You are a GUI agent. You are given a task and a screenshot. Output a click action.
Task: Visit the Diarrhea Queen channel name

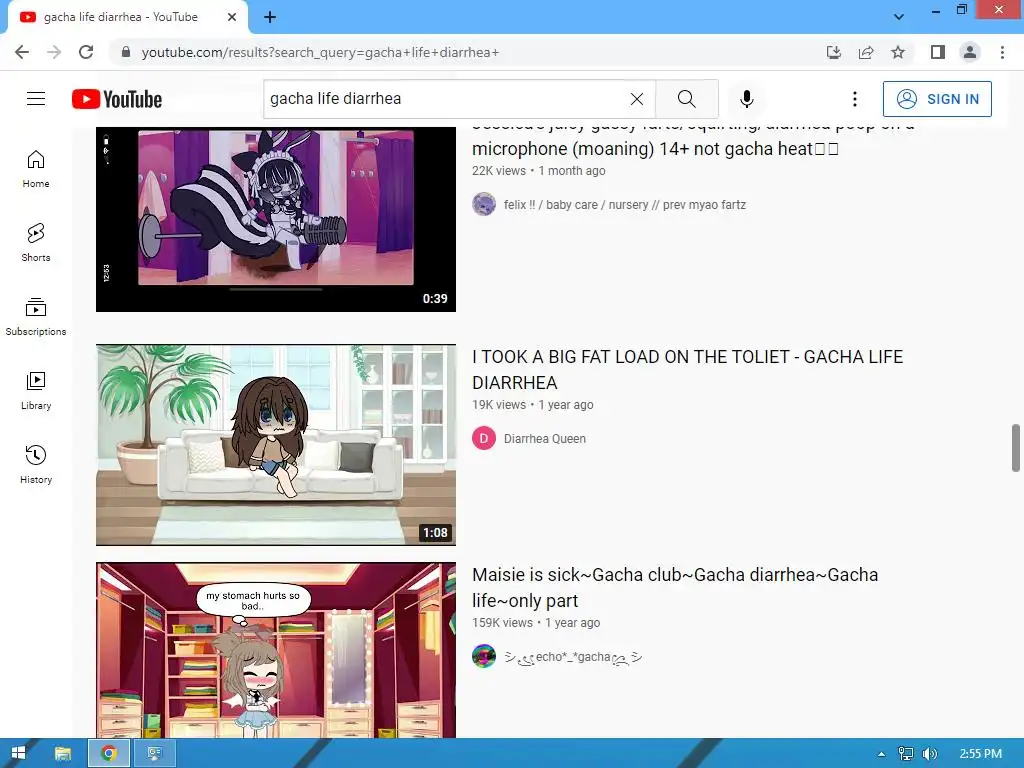[545, 439]
